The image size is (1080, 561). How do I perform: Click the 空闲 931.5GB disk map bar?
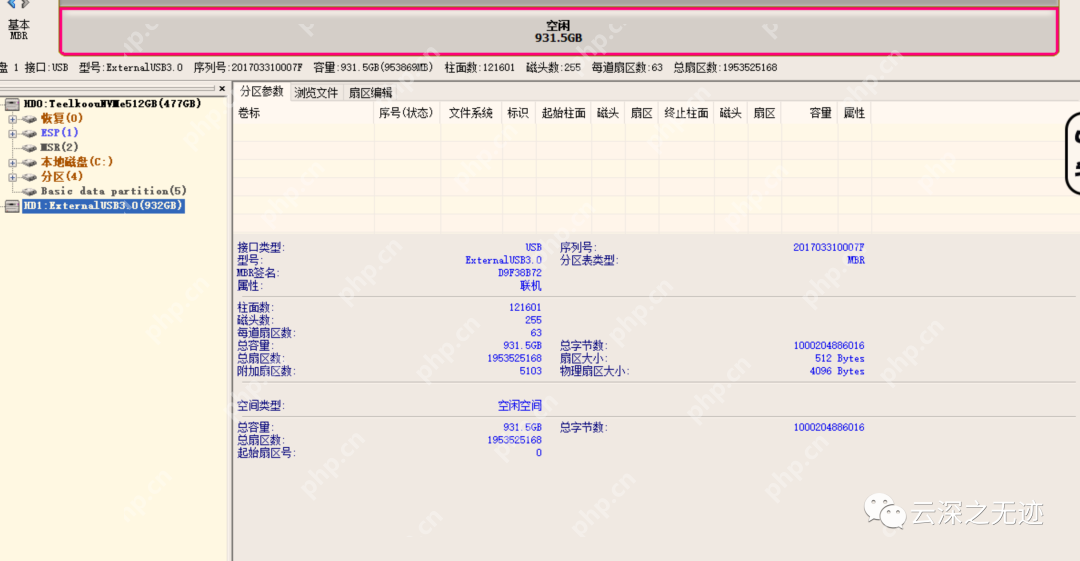[x=559, y=31]
